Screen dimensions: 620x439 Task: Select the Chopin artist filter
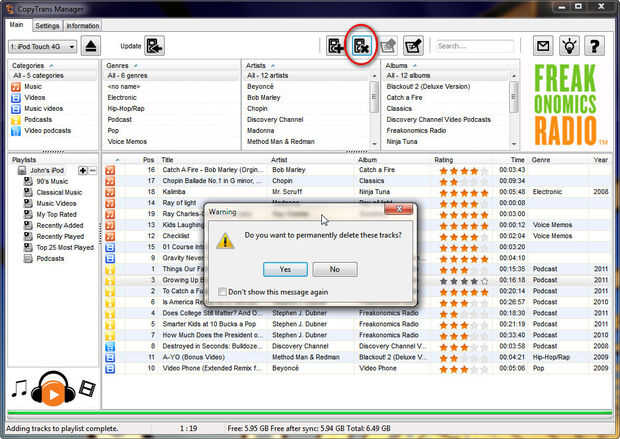point(257,109)
